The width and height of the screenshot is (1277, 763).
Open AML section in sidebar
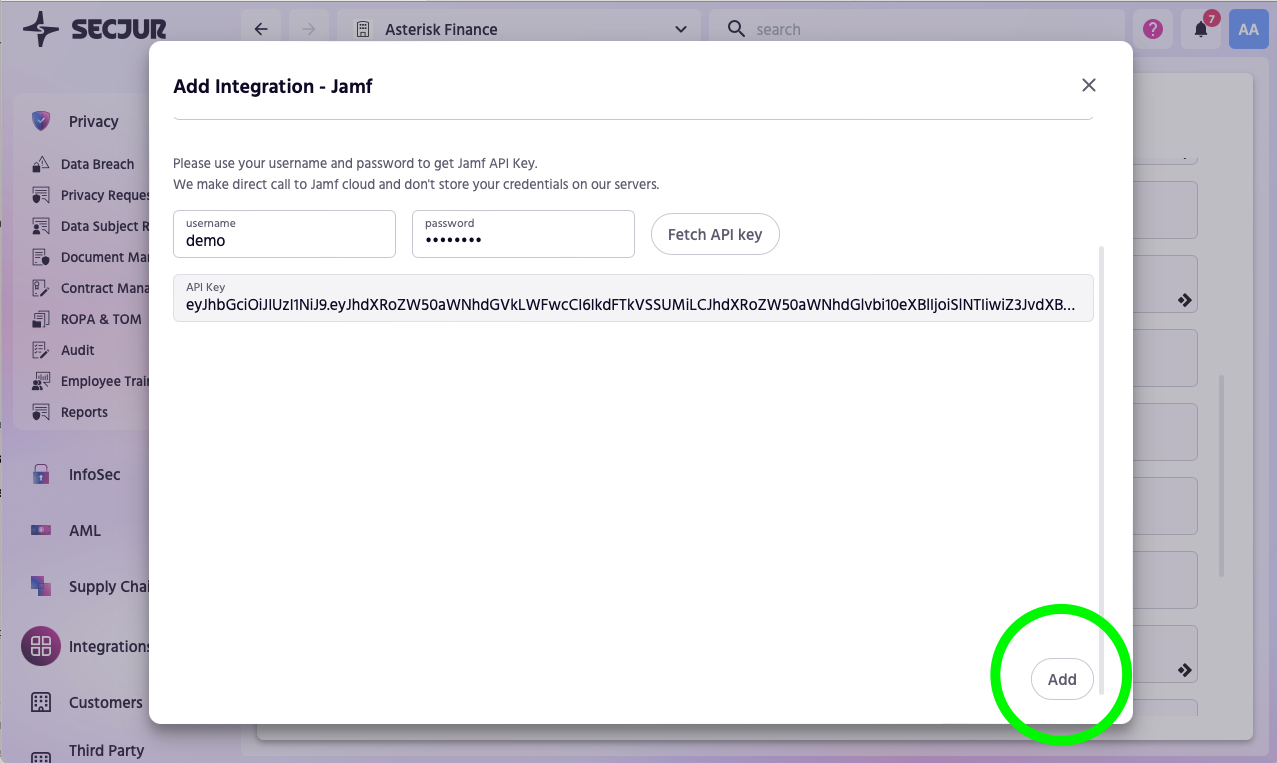(x=85, y=530)
